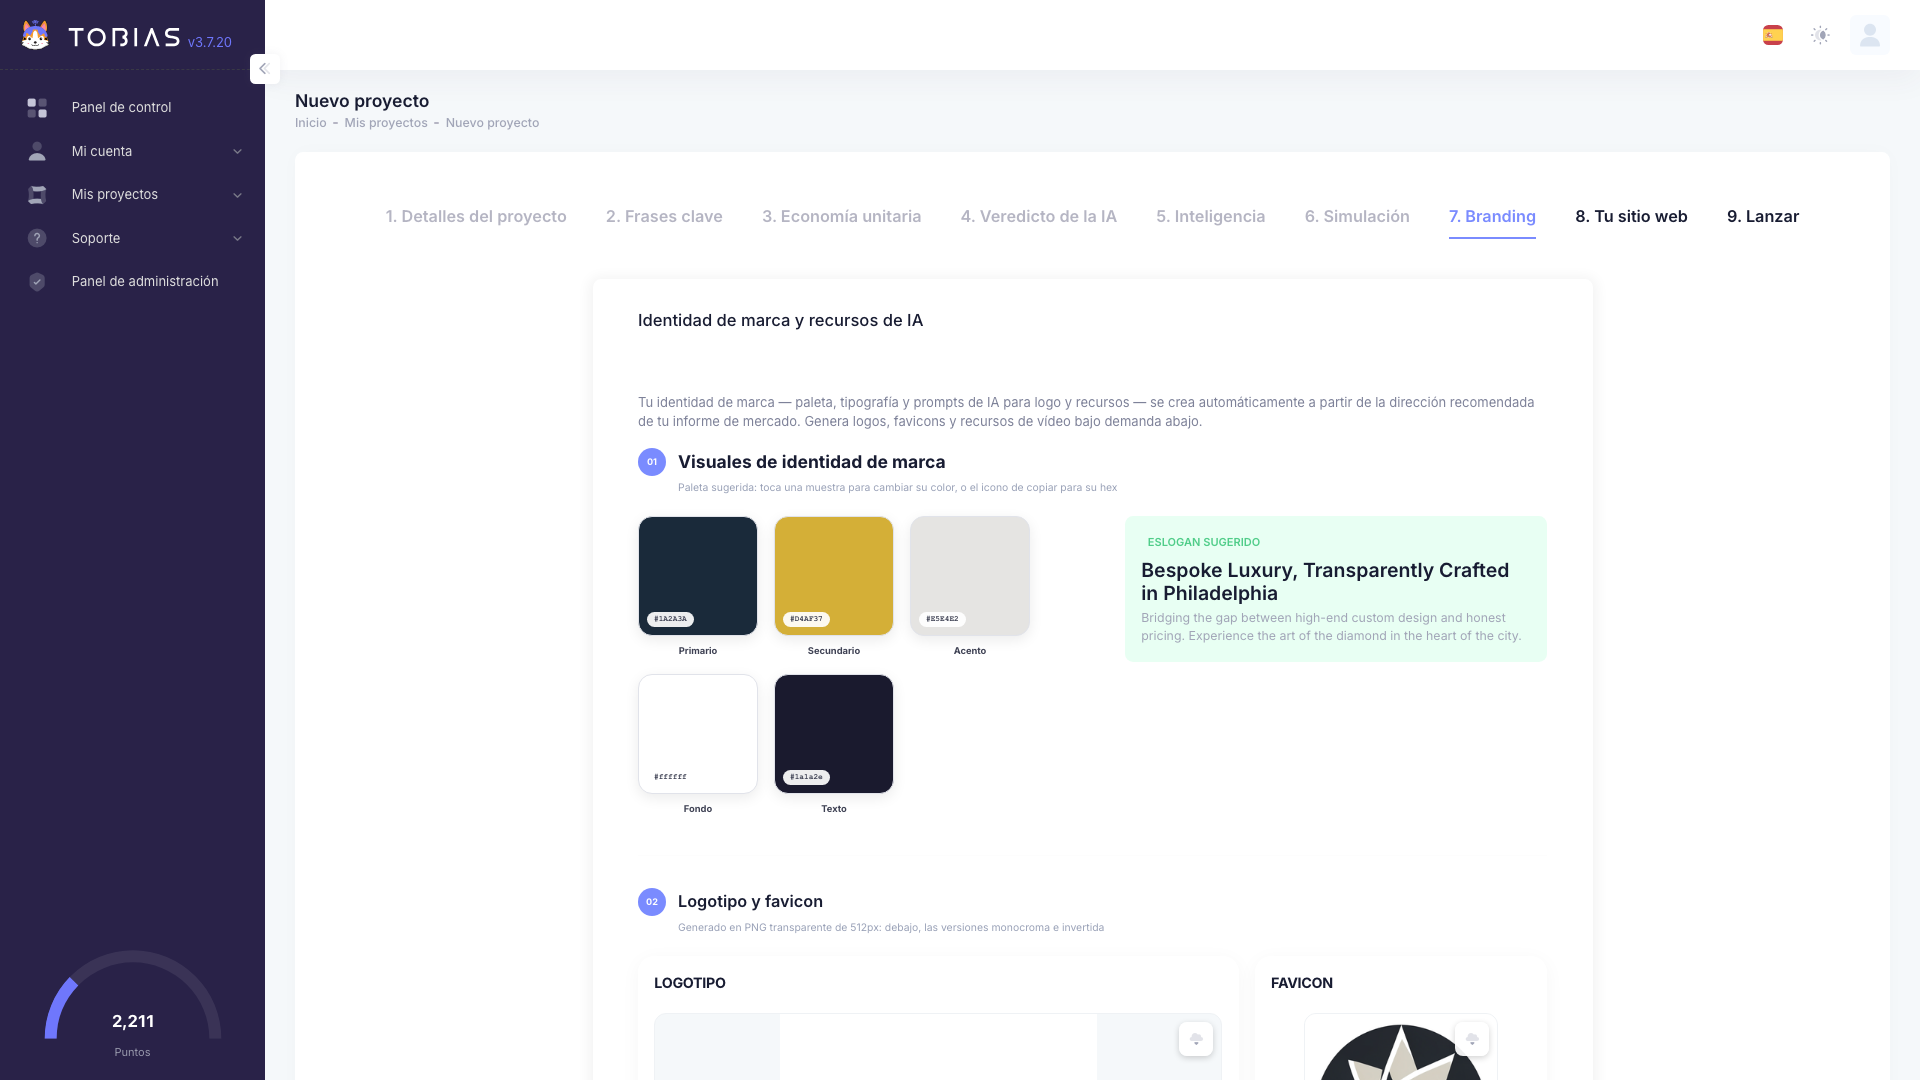Expand the Mi cuenta chevron
Screen dimensions: 1920x1080
coord(237,152)
